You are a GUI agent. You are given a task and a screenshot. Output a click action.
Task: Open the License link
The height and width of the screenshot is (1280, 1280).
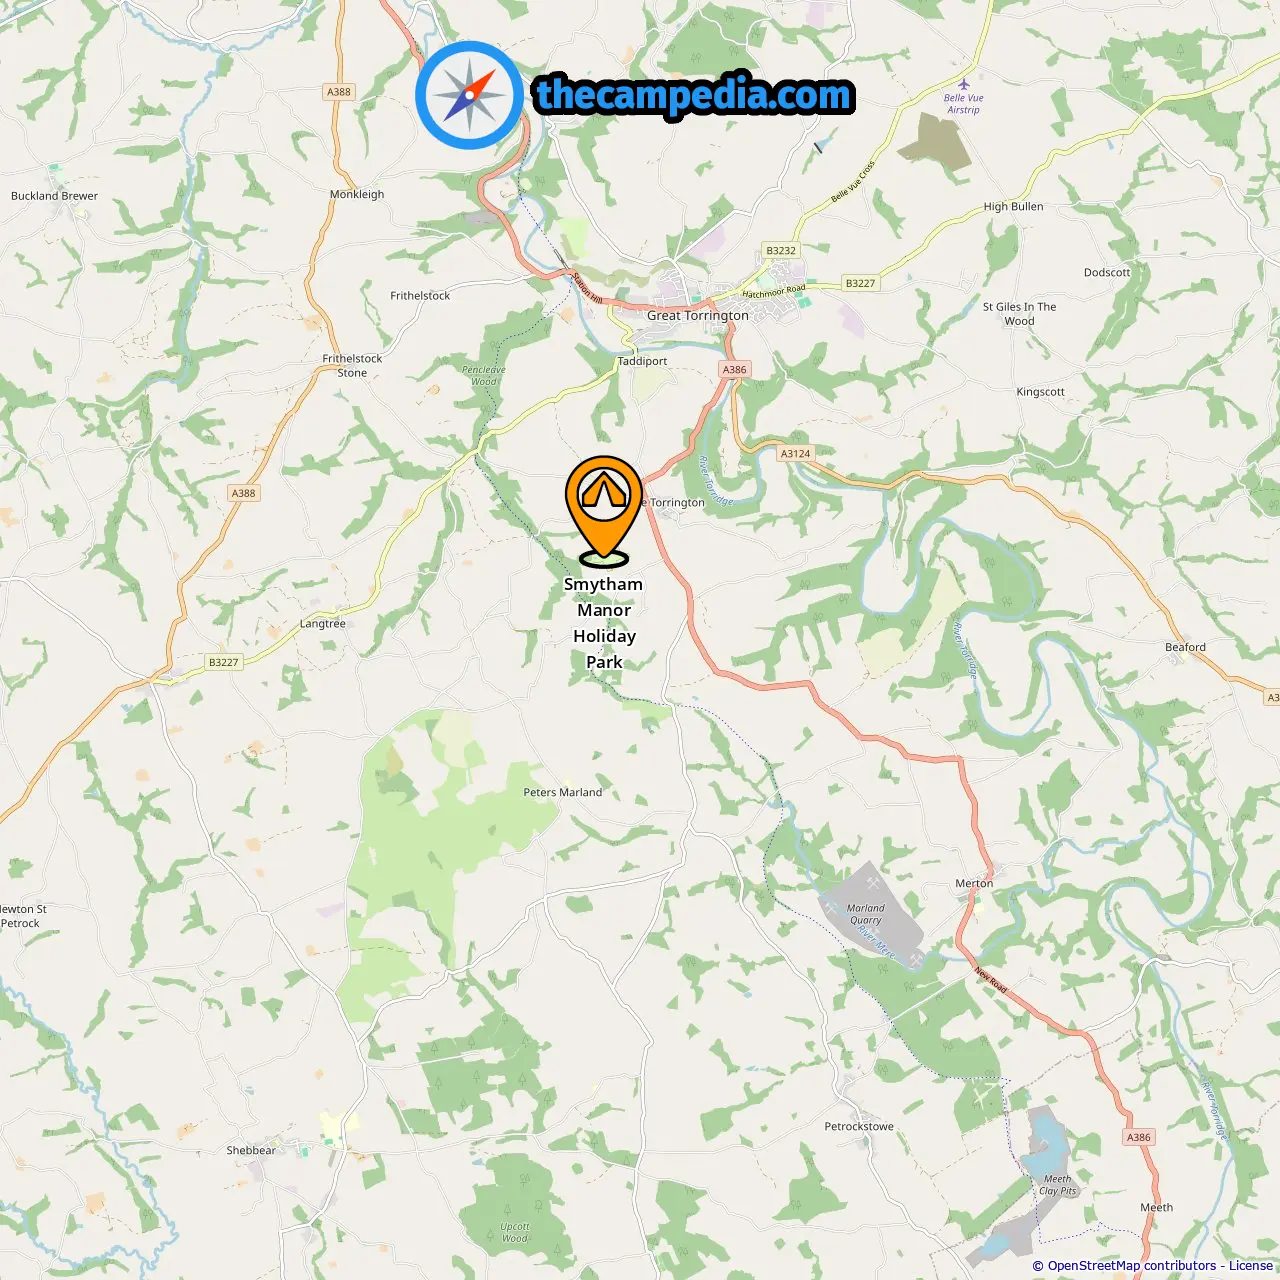1251,1266
